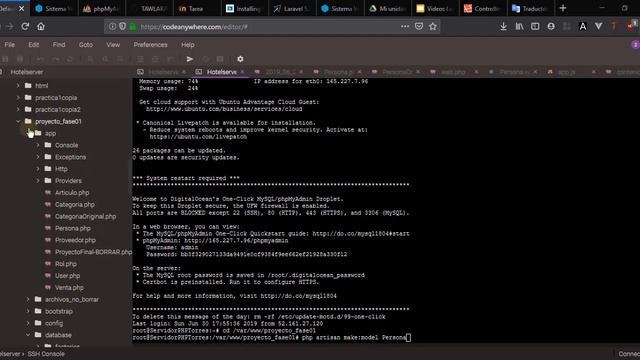640x360 pixels.
Task: Close the active Hotelserv terminal tab
Action: (x=242, y=72)
